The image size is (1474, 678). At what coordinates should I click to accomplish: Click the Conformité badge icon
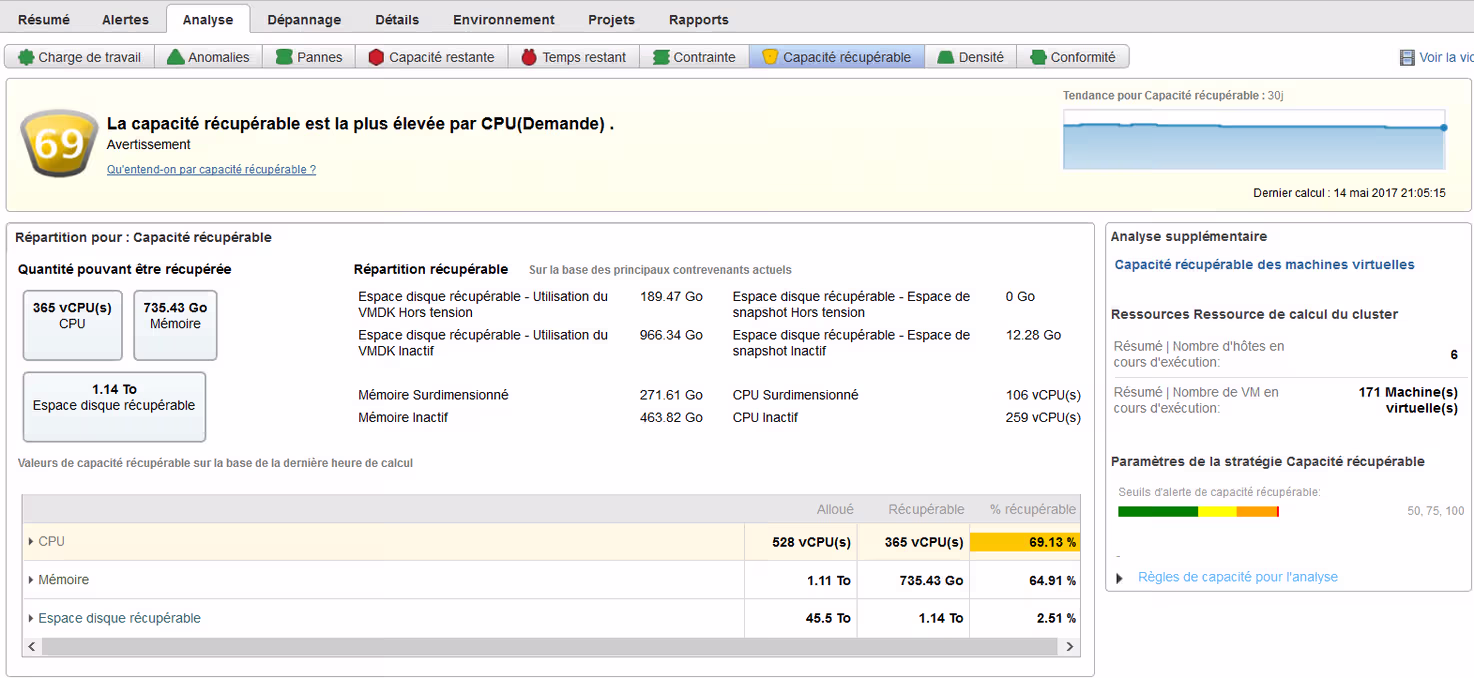click(x=1038, y=57)
